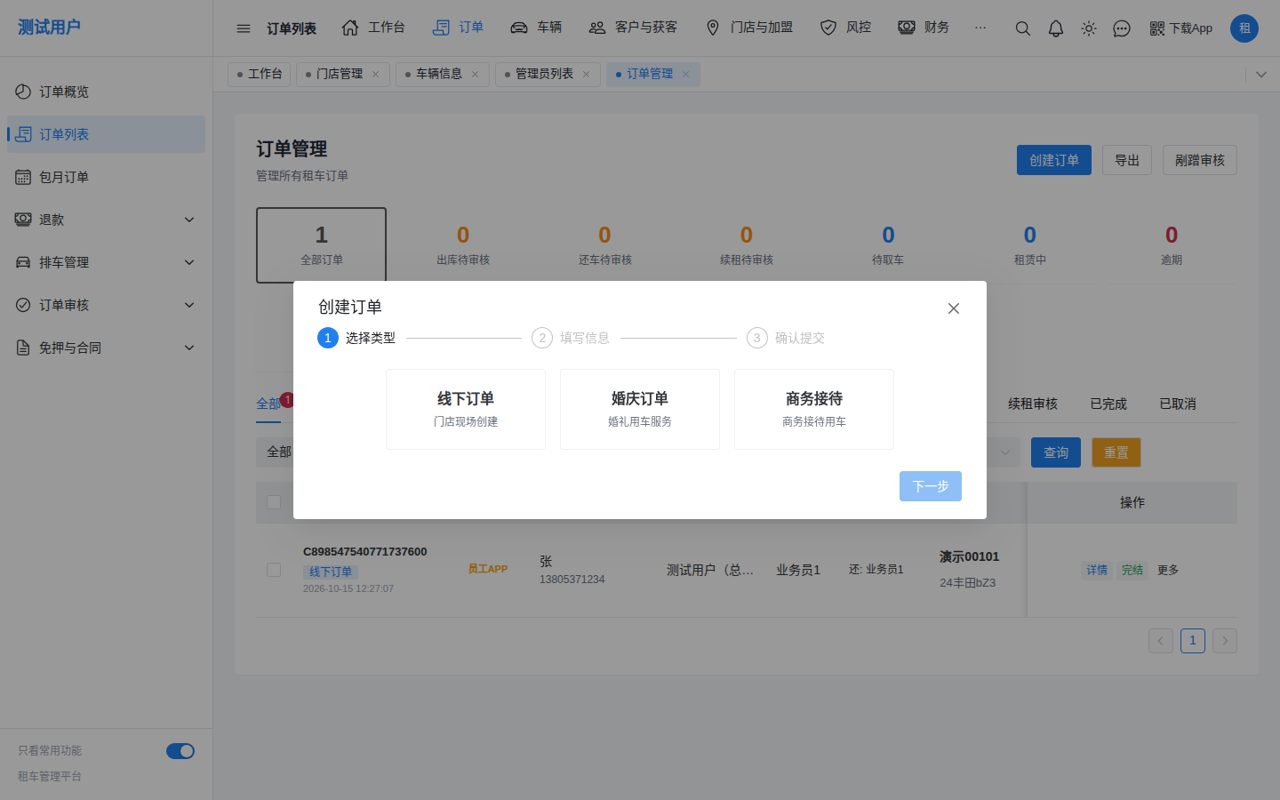The height and width of the screenshot is (800, 1280).
Task: Close the 门店管理 tab
Action: [x=375, y=74]
